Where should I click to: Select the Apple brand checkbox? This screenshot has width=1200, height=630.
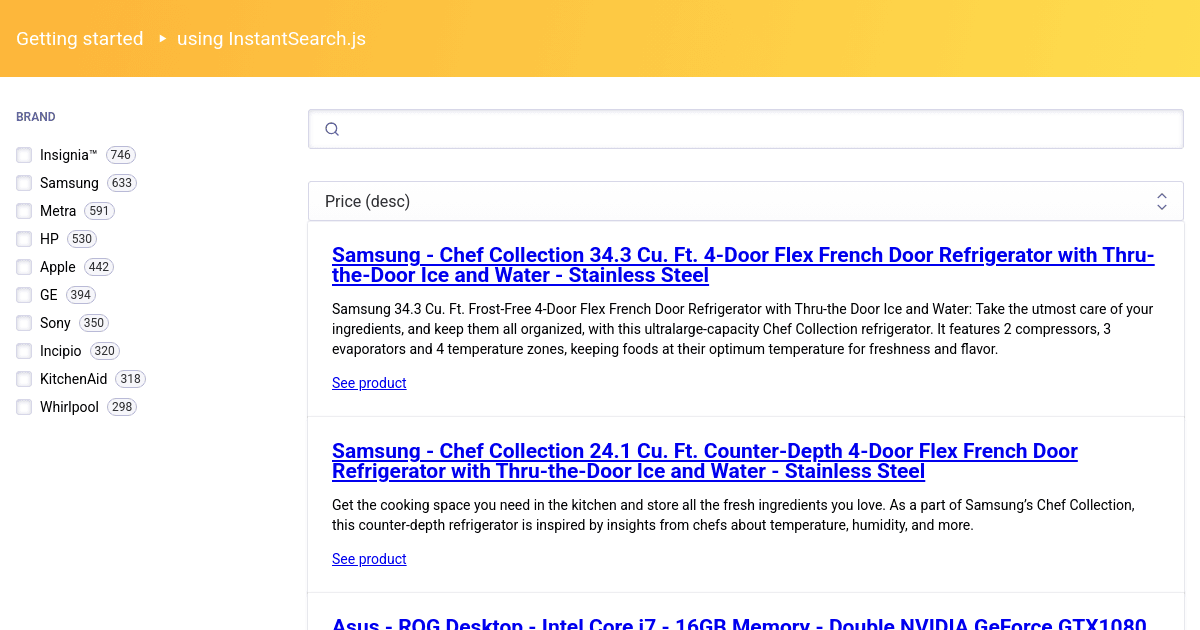(x=24, y=267)
